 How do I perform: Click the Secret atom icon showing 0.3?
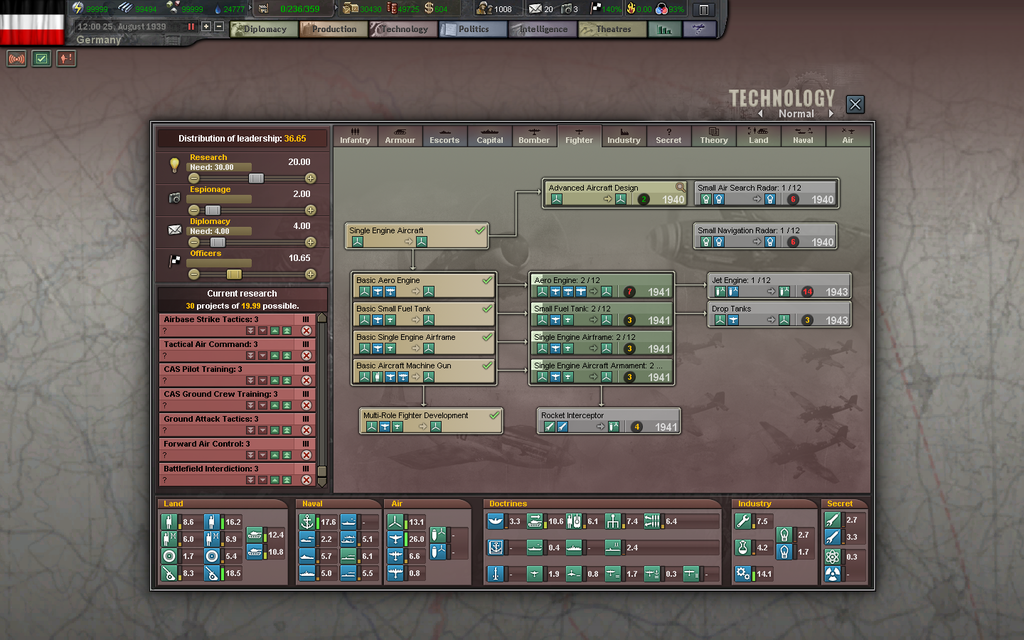click(832, 556)
